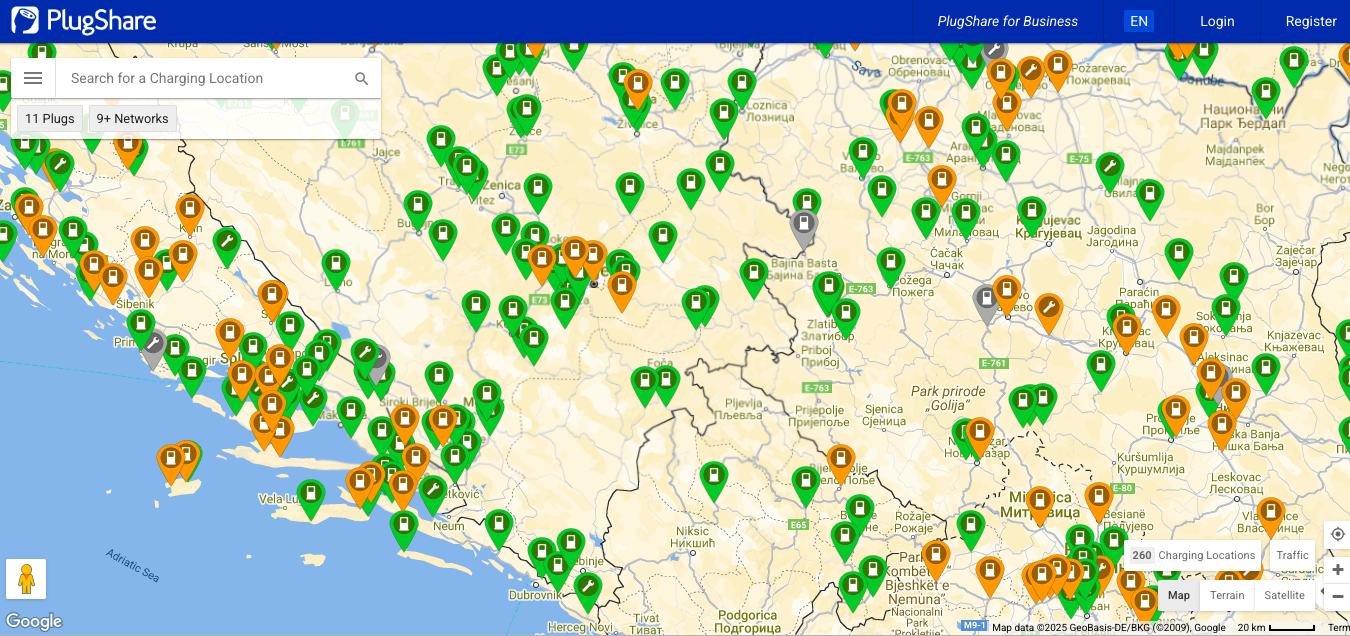This screenshot has height=636, width=1350.
Task: Switch to Terrain view
Action: pos(1227,595)
